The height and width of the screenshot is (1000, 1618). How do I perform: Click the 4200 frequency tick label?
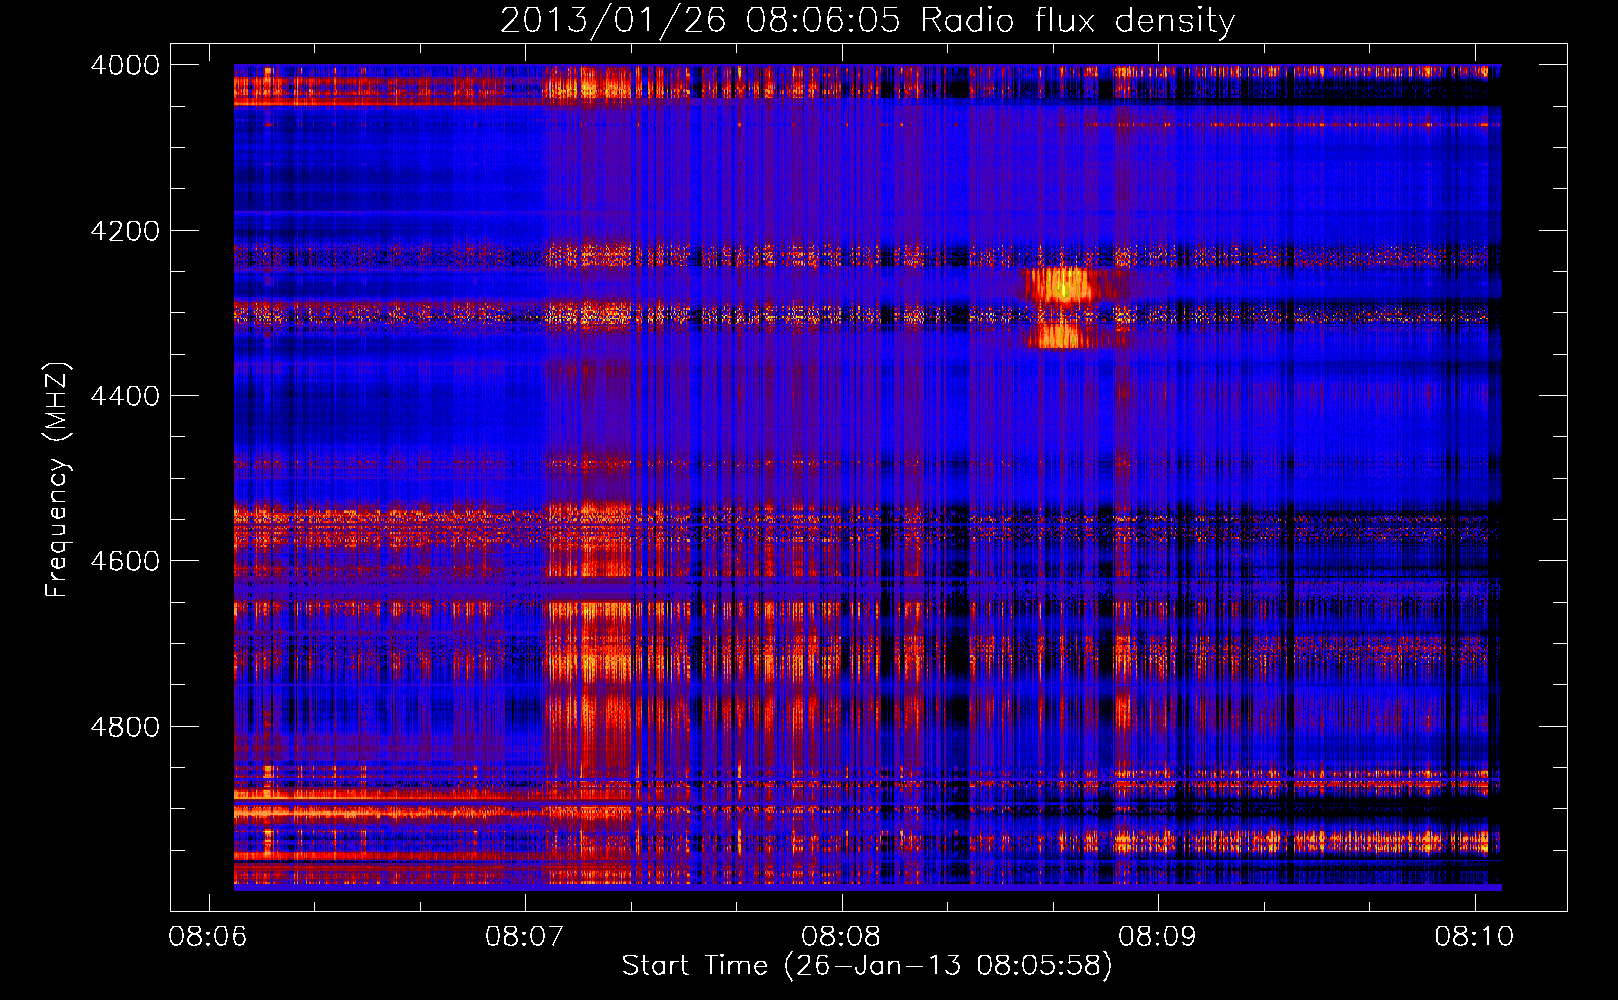(125, 231)
